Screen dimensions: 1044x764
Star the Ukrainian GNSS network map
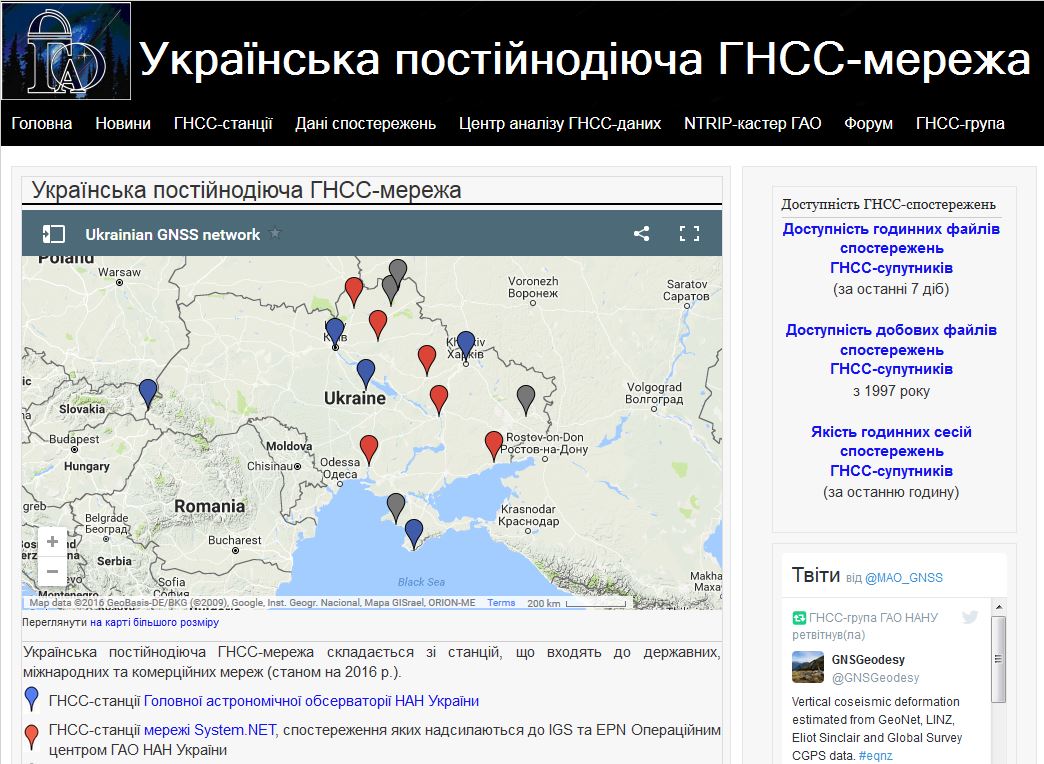(276, 234)
